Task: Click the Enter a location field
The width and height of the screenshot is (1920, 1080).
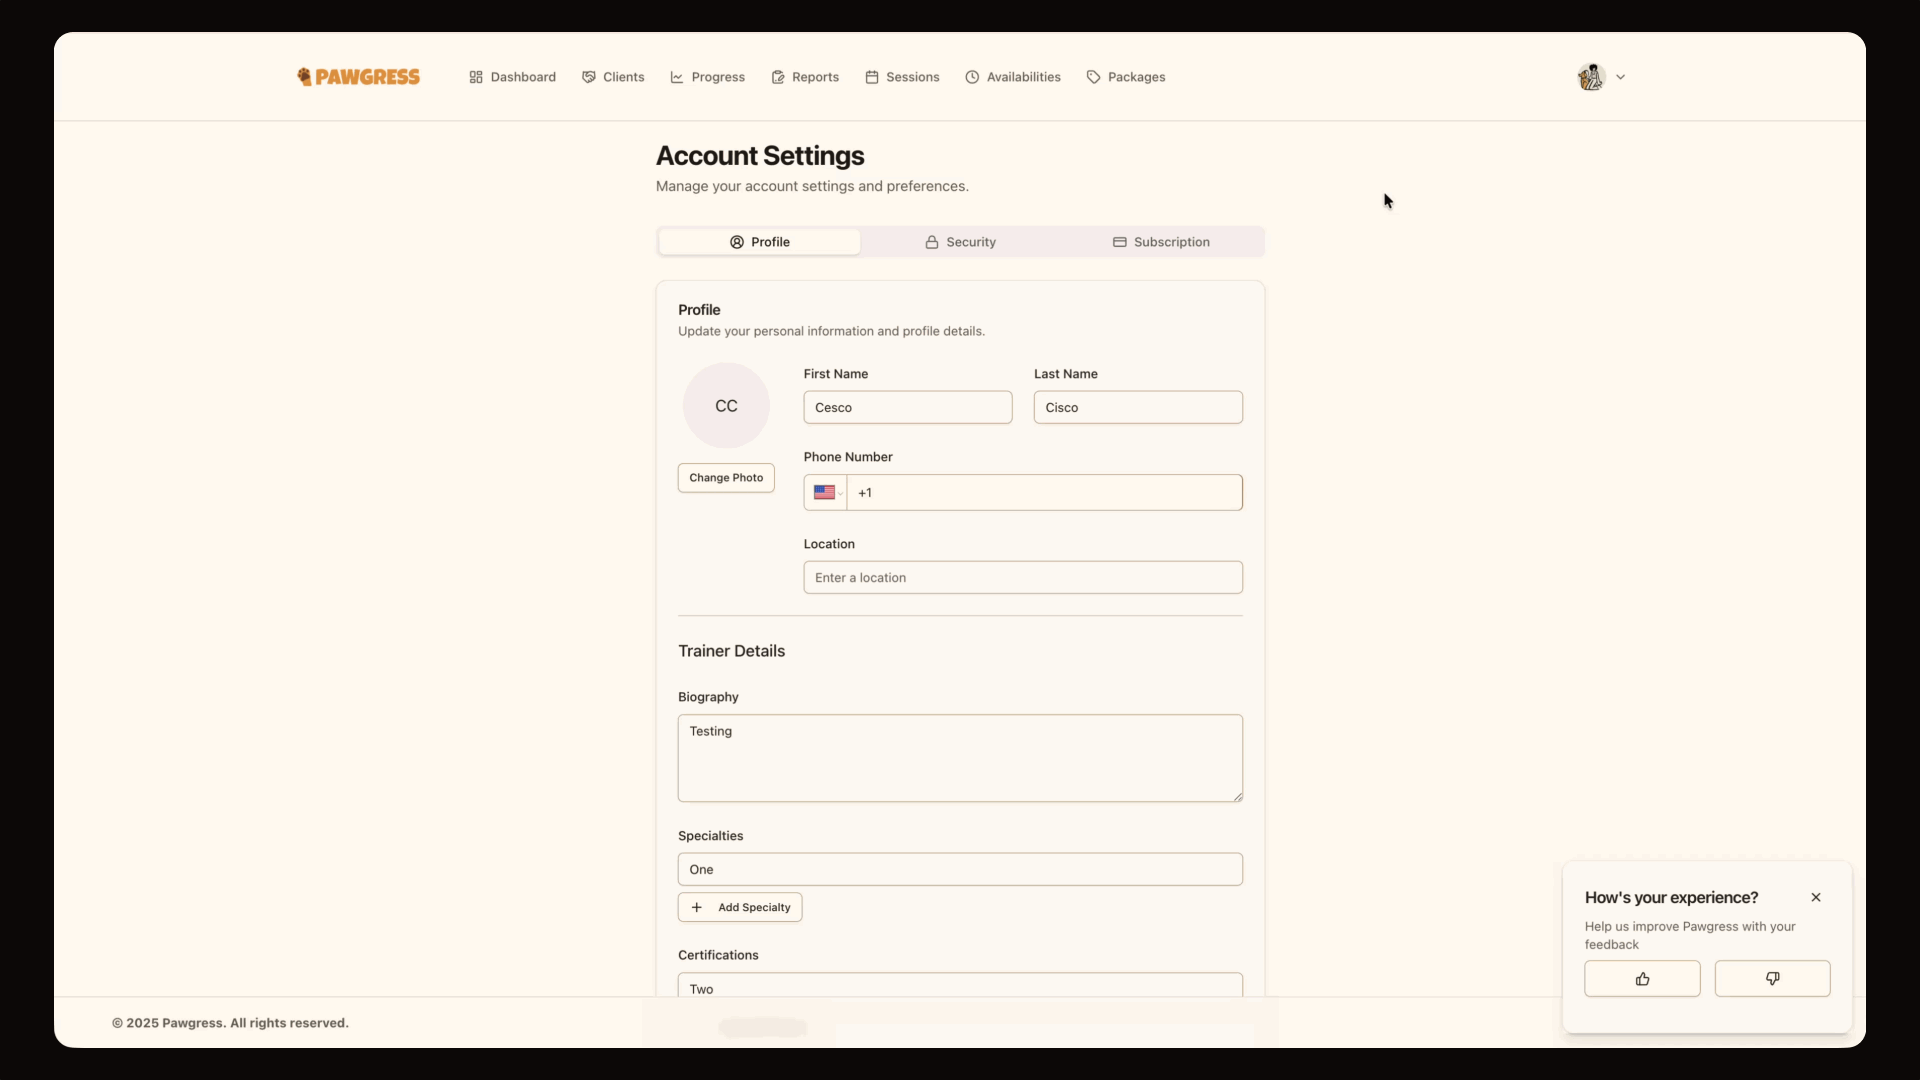Action: tap(1022, 577)
